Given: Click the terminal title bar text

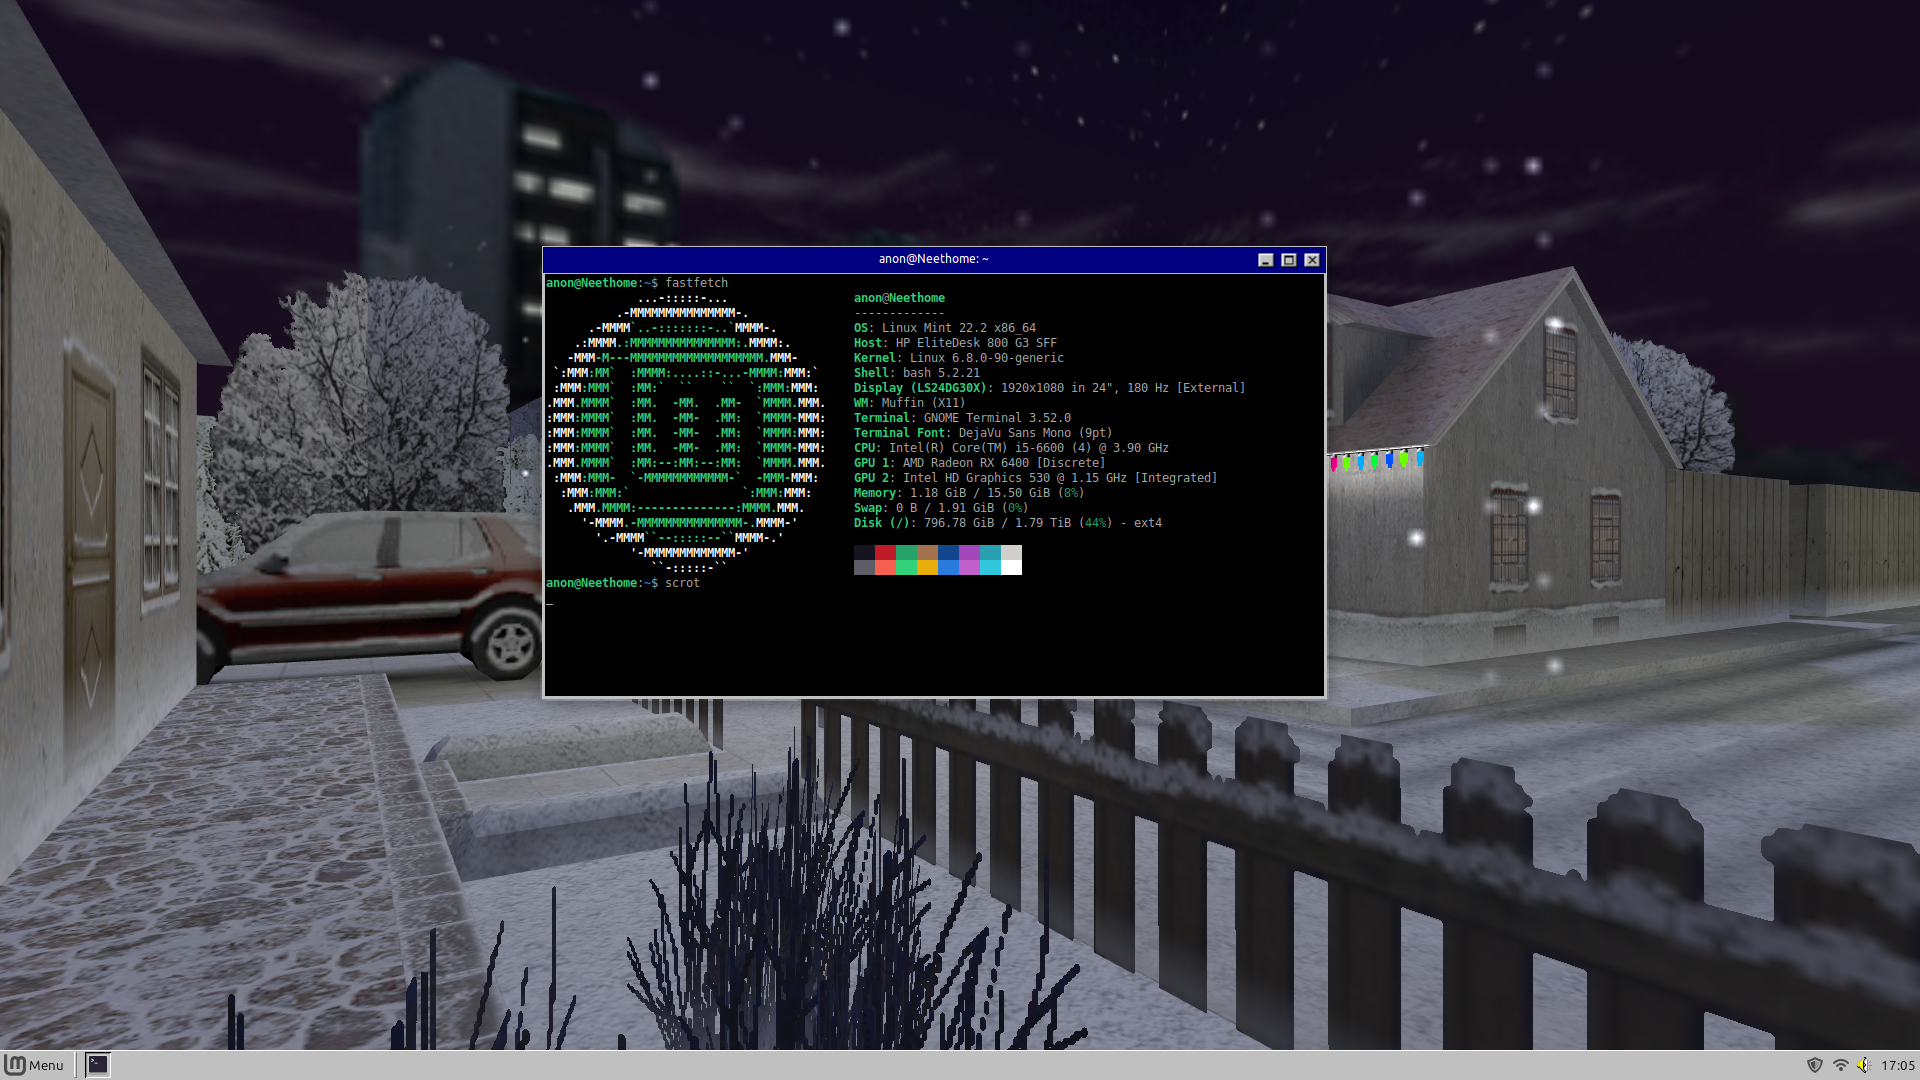Looking at the screenshot, I should [933, 259].
